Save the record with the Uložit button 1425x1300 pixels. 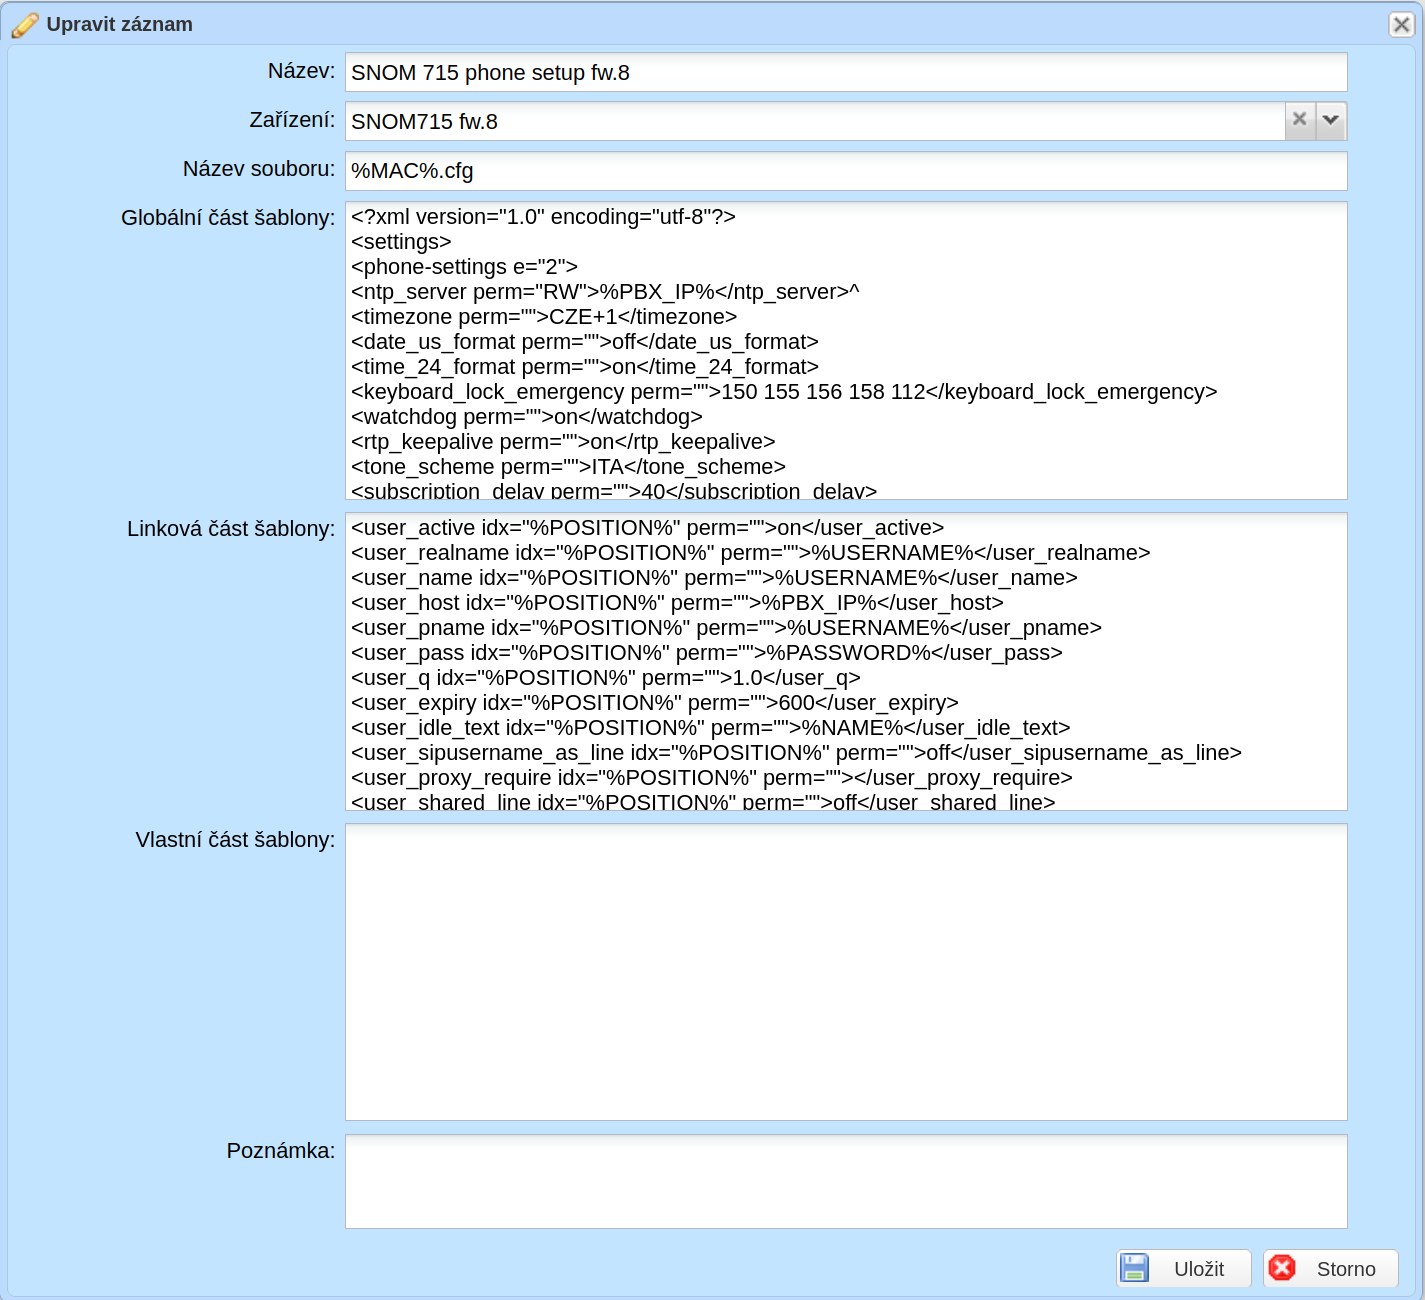[1184, 1268]
